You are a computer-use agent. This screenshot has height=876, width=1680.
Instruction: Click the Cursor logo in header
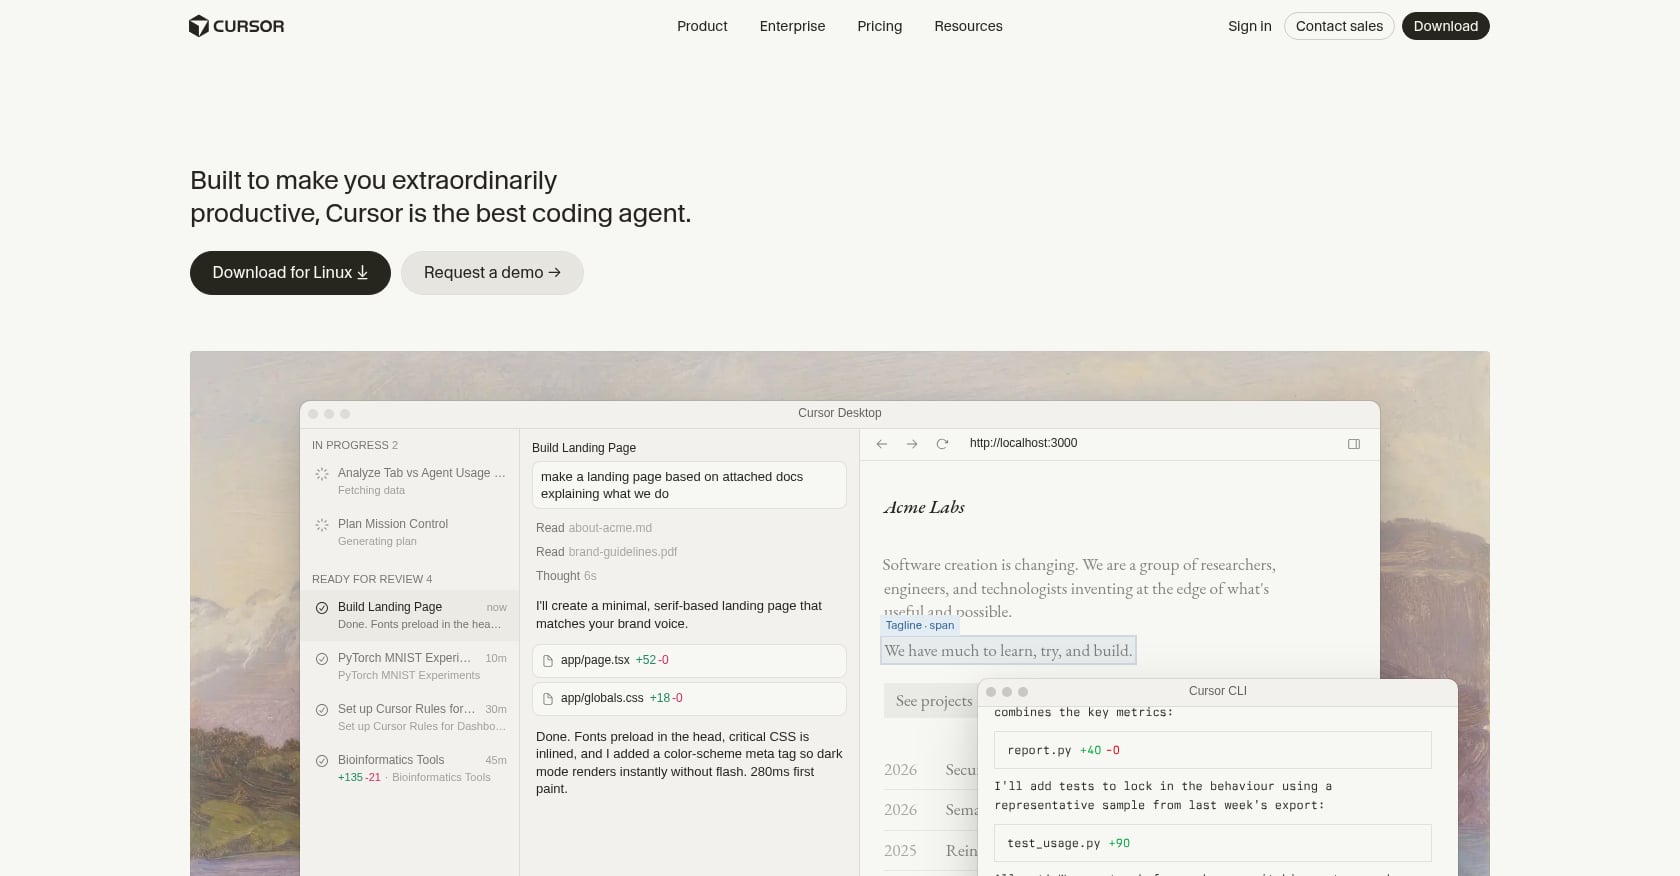[x=236, y=26]
